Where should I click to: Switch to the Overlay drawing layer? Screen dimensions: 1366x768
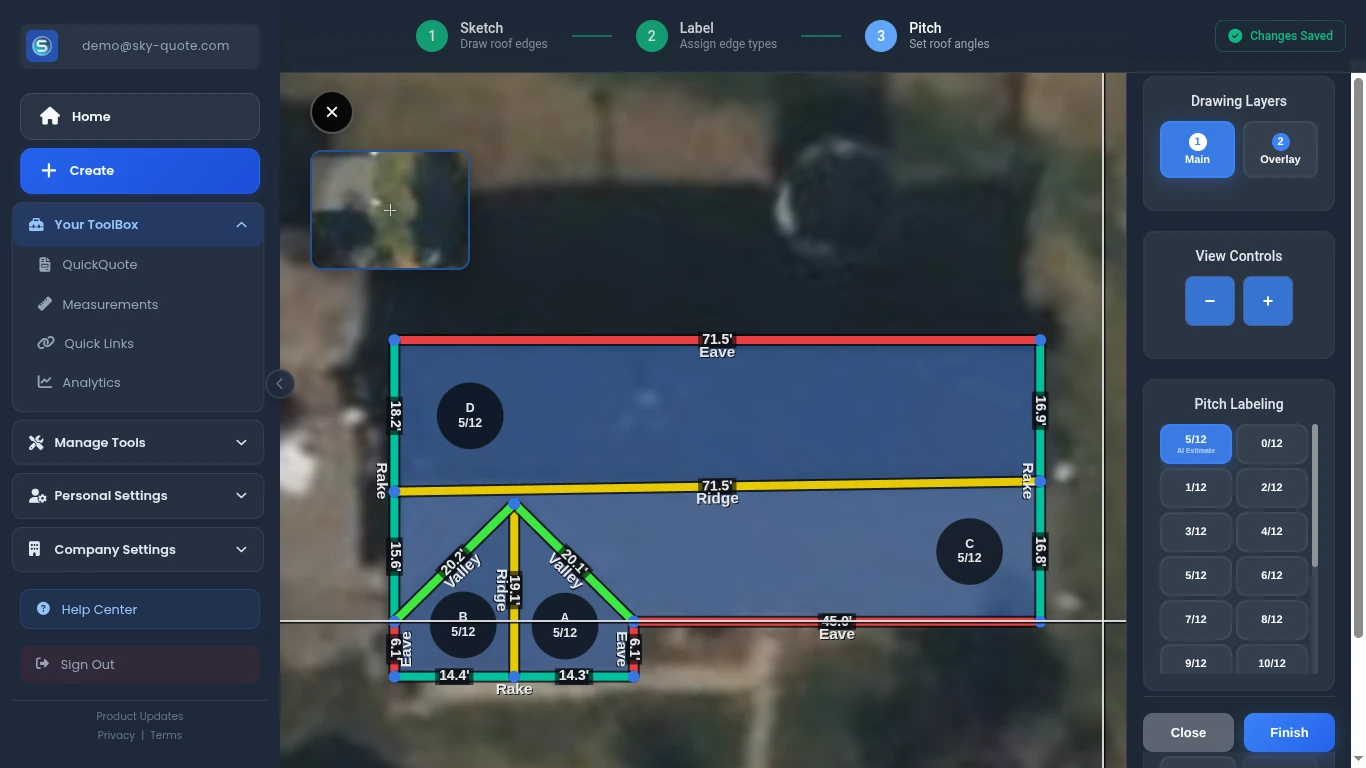(x=1280, y=149)
